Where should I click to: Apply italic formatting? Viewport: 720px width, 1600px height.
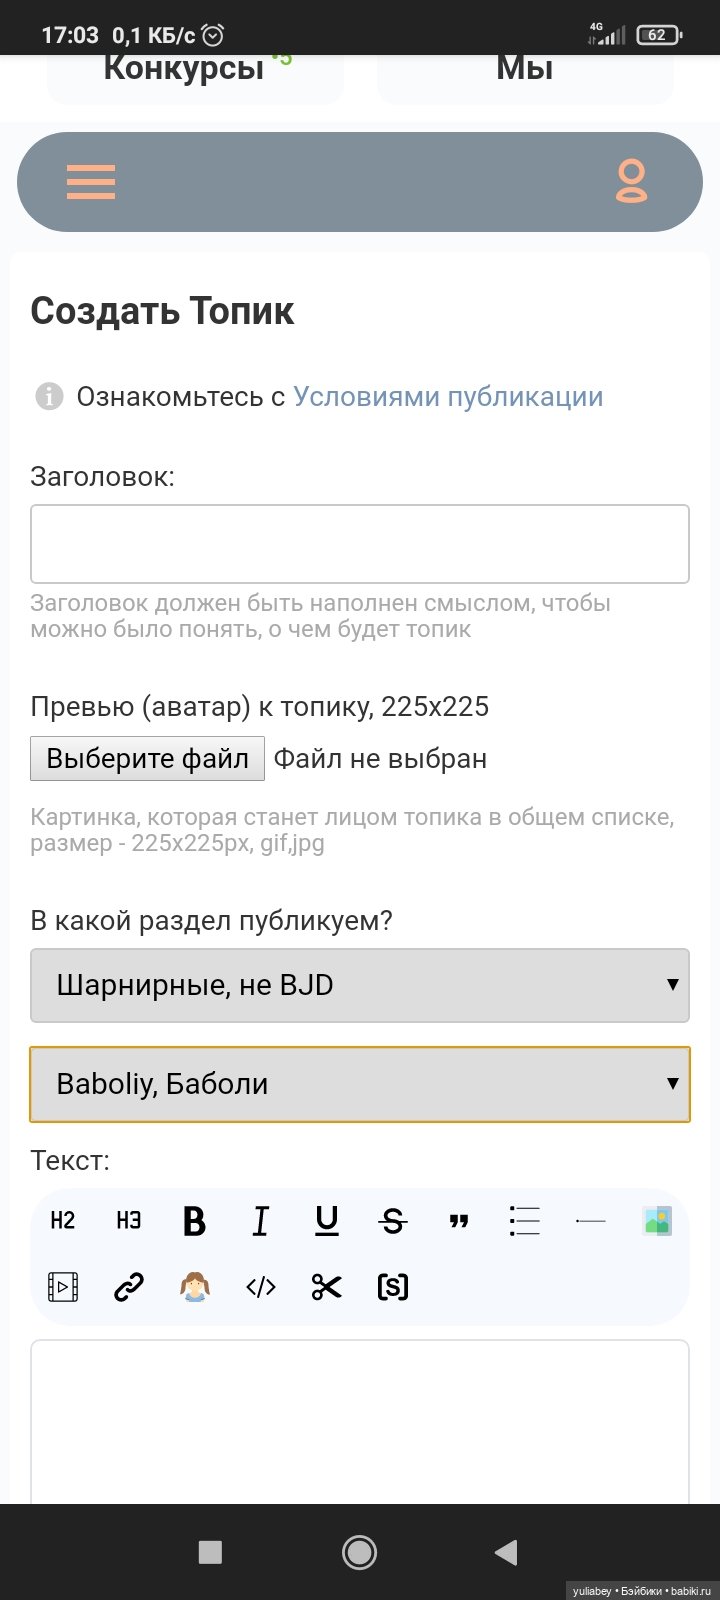click(x=261, y=1221)
